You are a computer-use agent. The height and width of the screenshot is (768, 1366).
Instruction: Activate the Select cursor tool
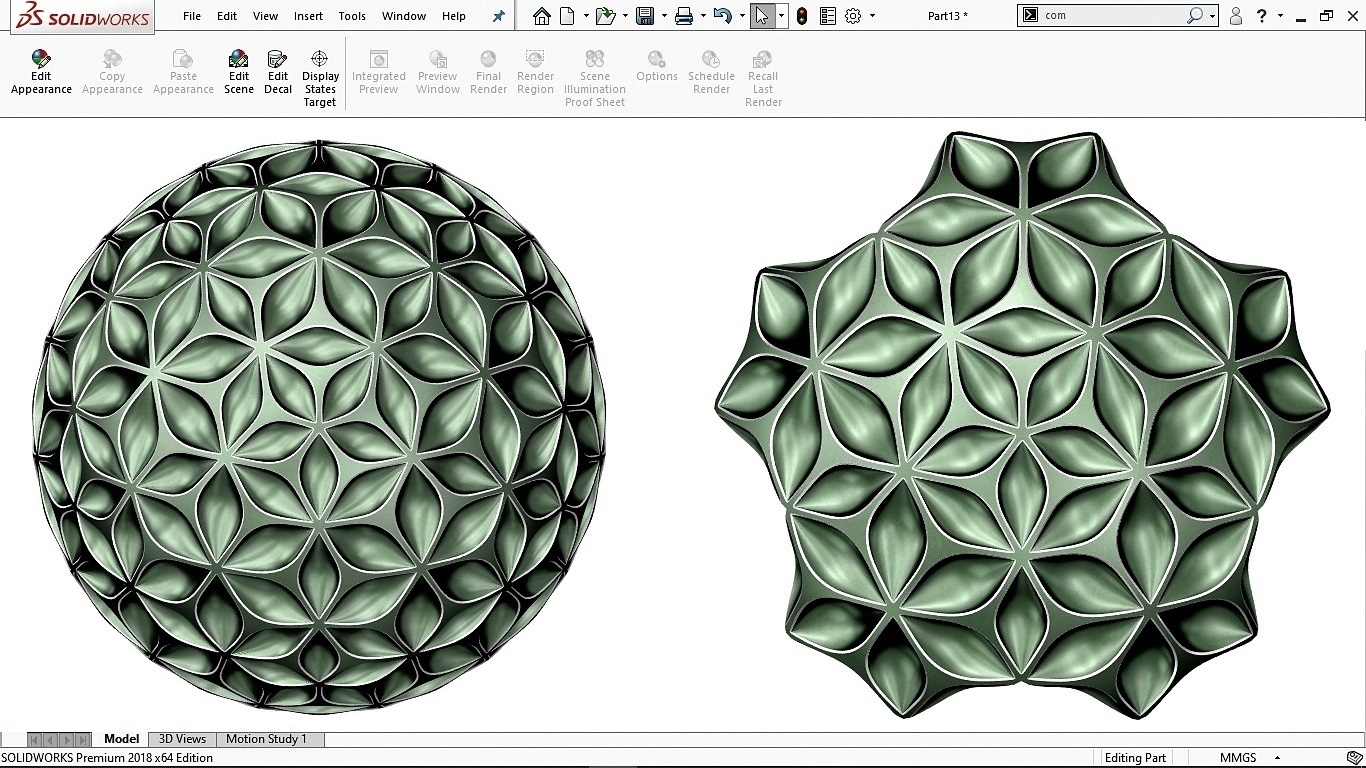[762, 16]
